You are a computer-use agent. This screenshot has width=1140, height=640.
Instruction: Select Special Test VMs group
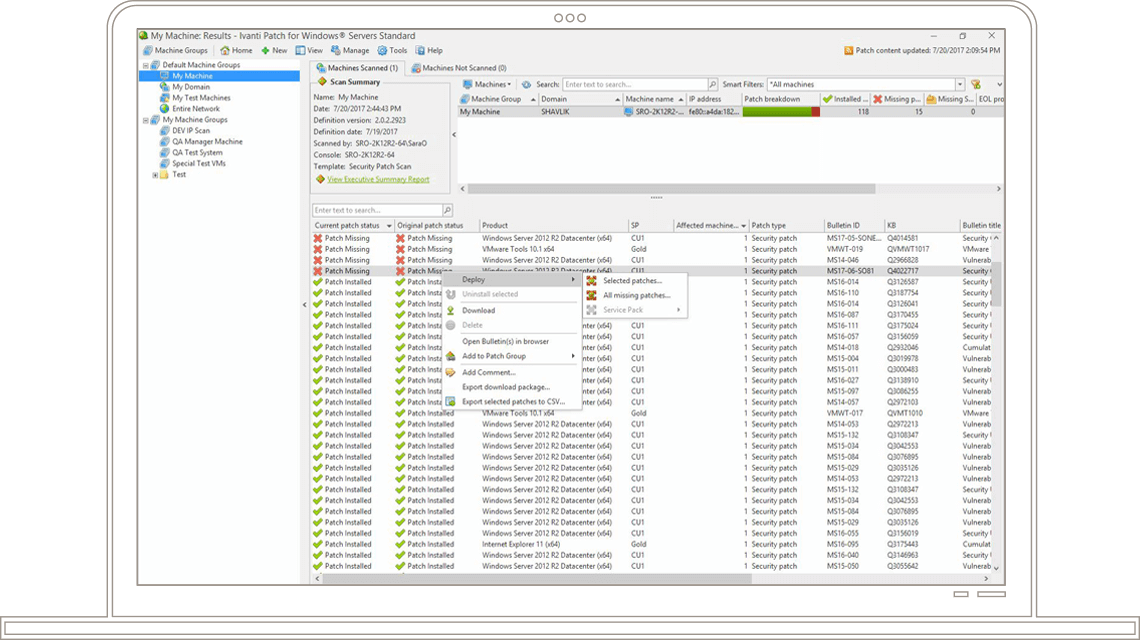coord(198,164)
